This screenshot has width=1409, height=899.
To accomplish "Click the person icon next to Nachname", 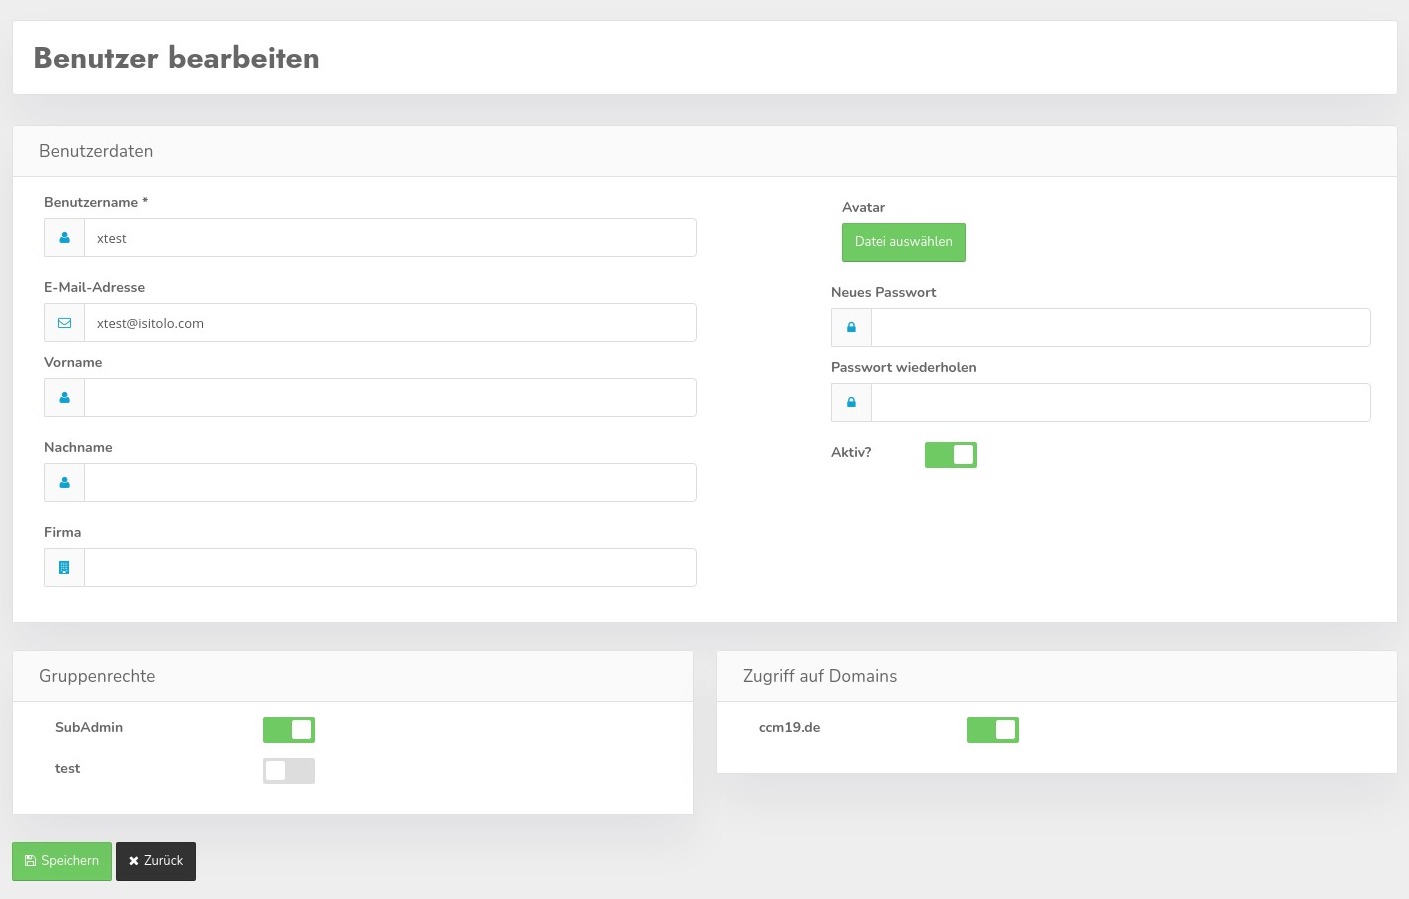I will coord(64,483).
